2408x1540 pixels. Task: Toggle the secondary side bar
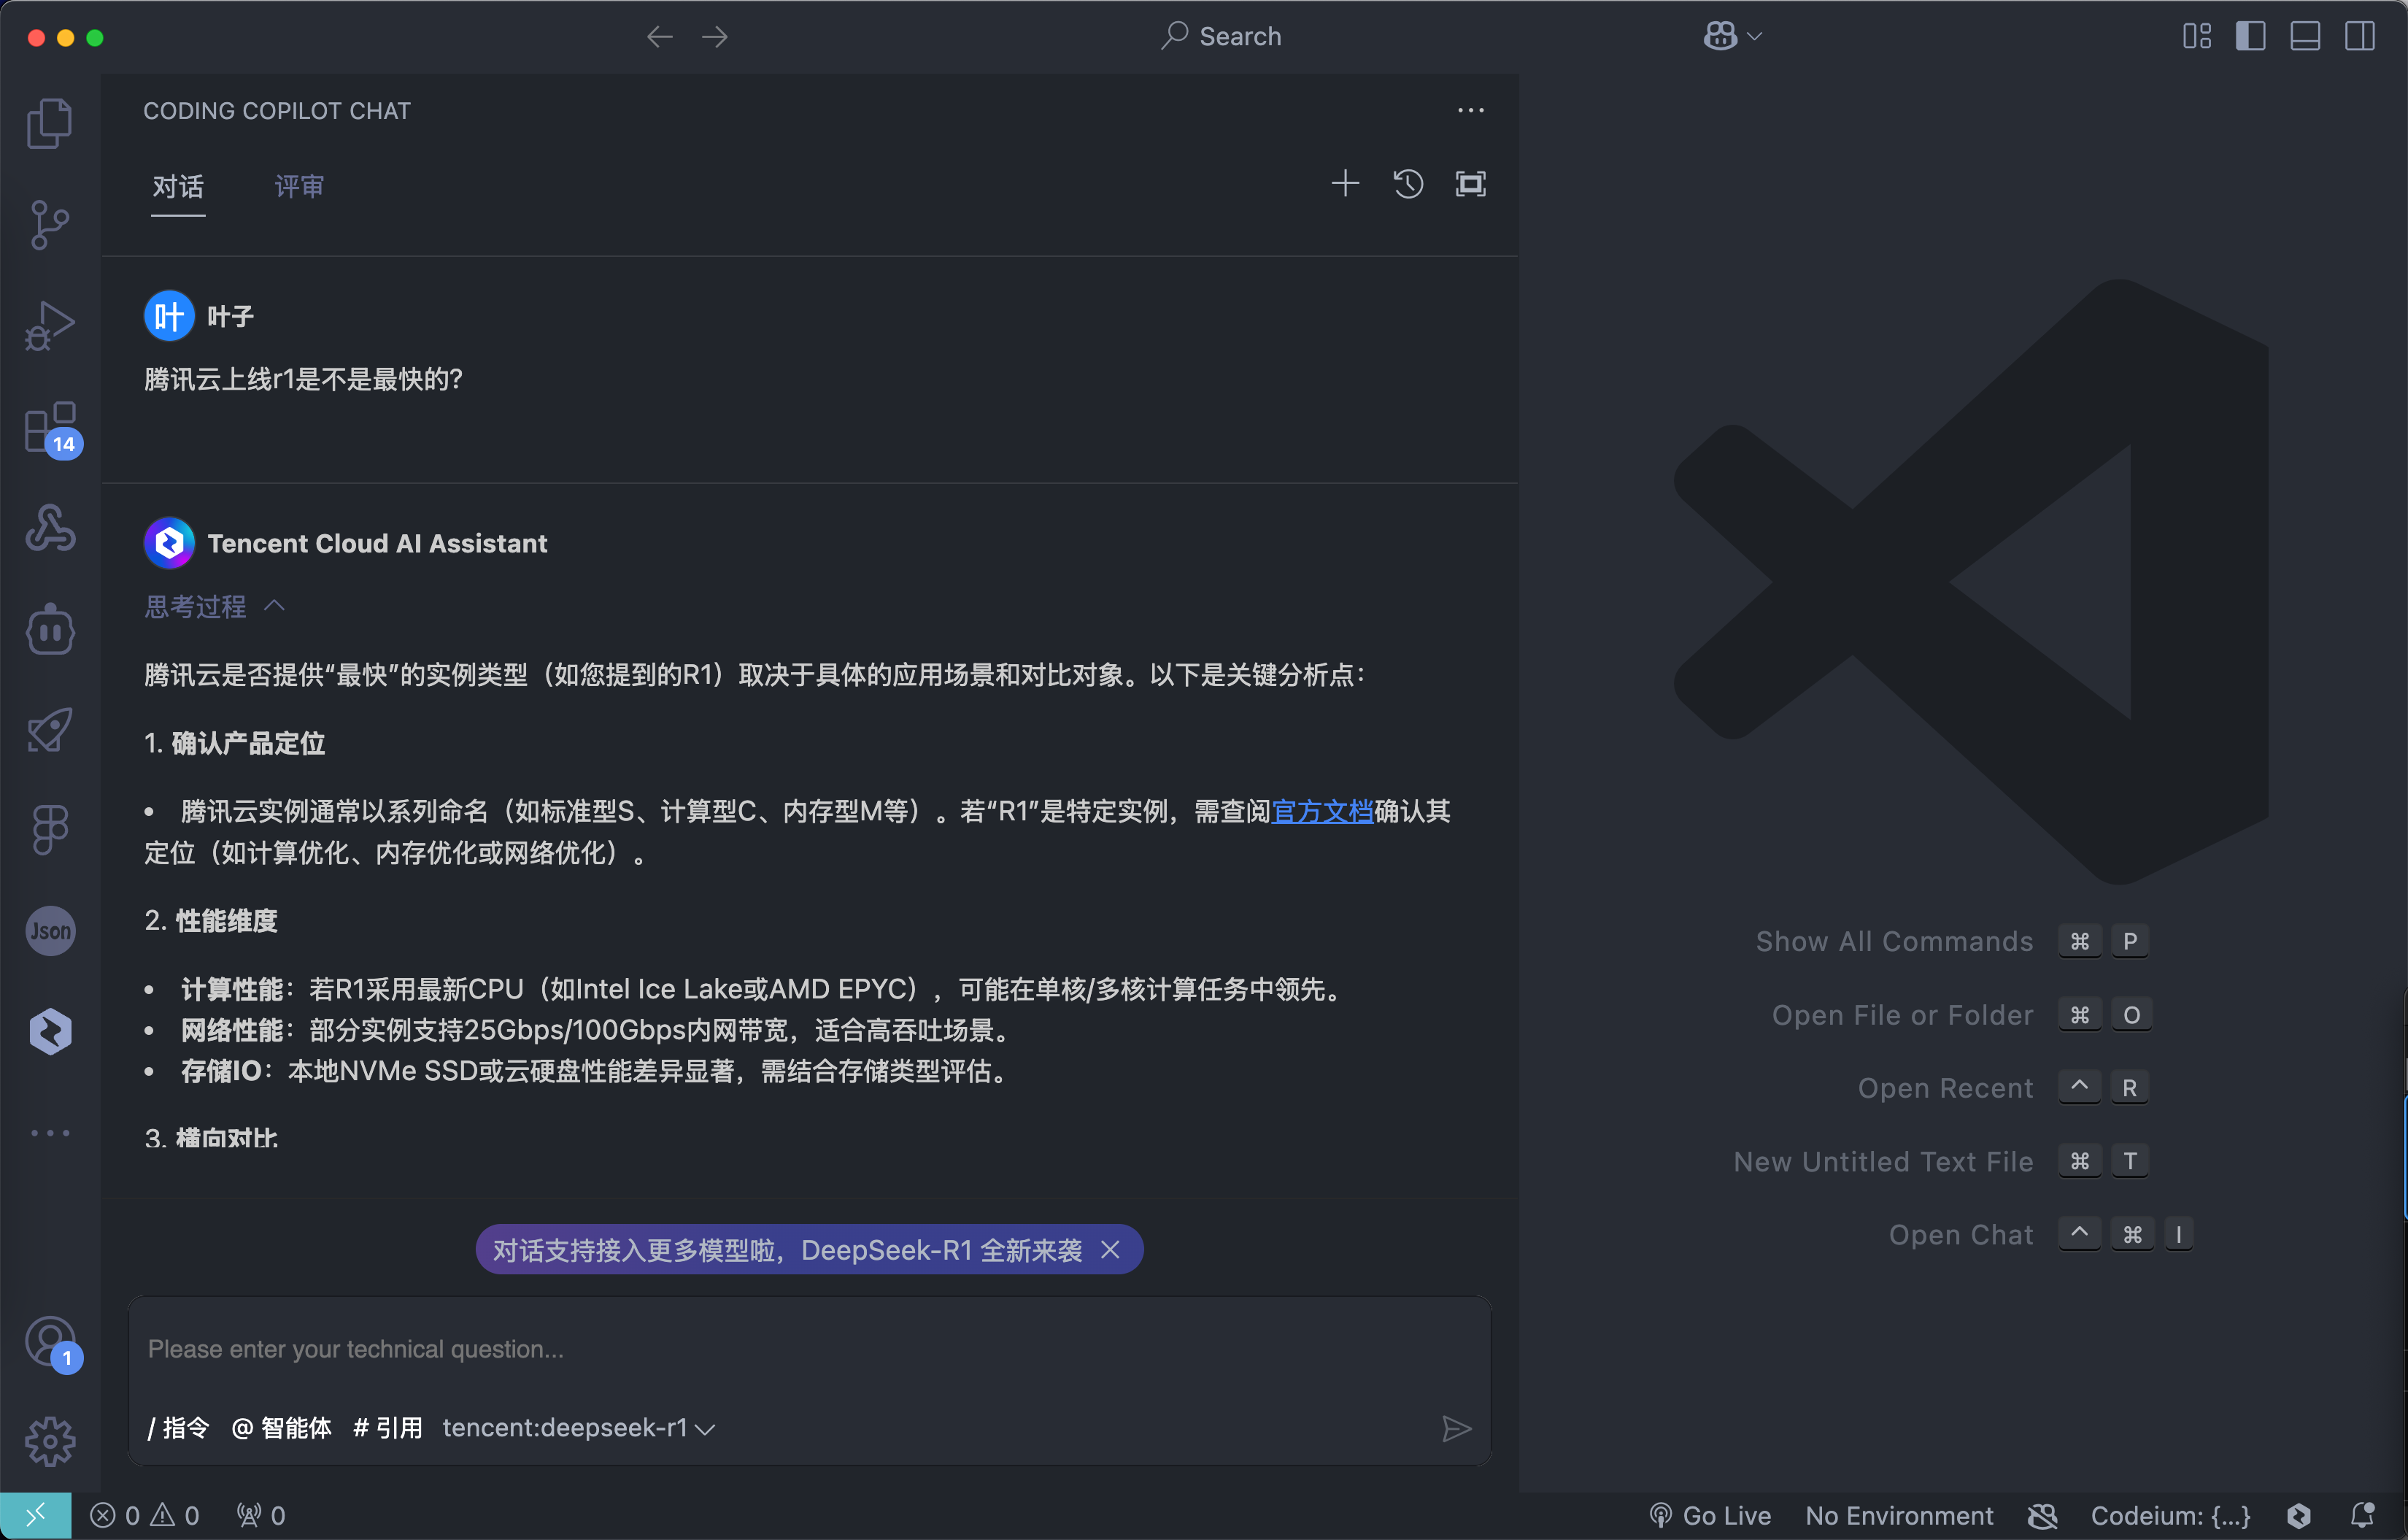pyautogui.click(x=2360, y=37)
